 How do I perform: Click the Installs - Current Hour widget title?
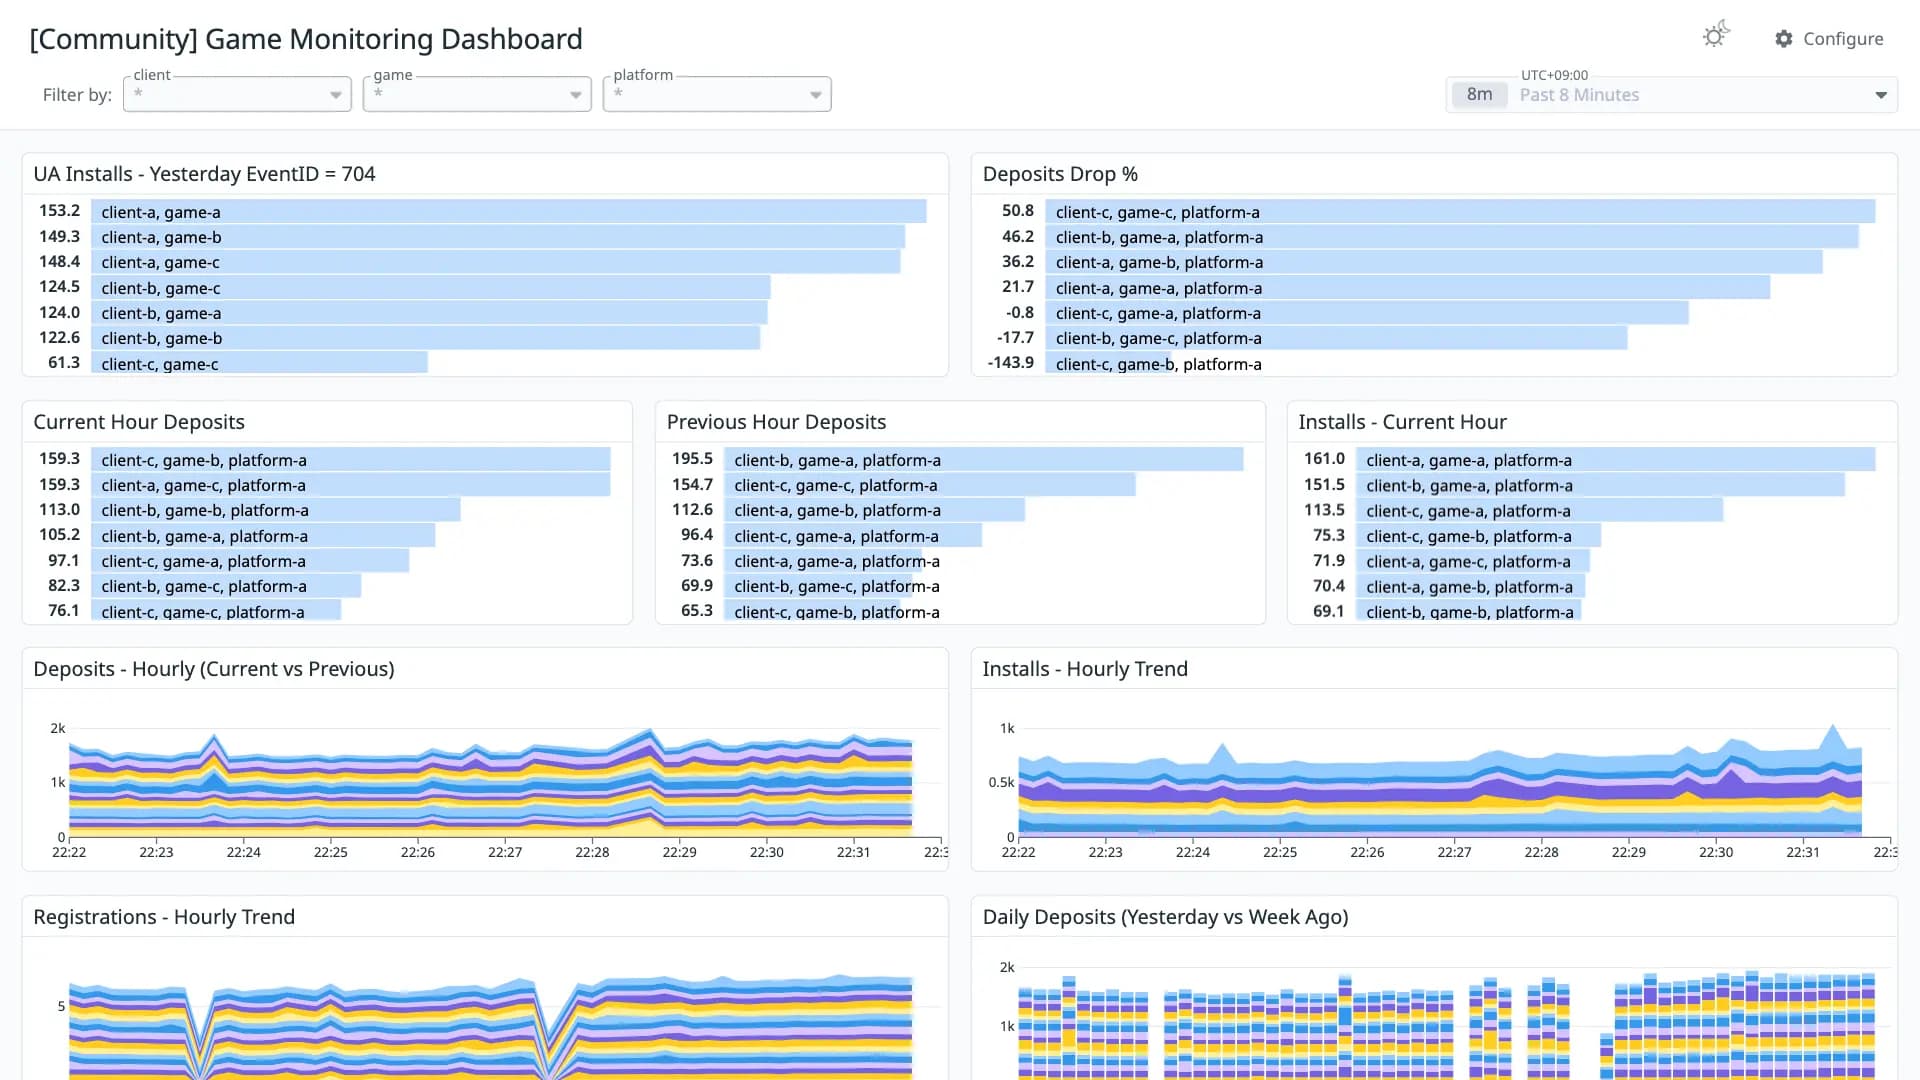pyautogui.click(x=1402, y=422)
